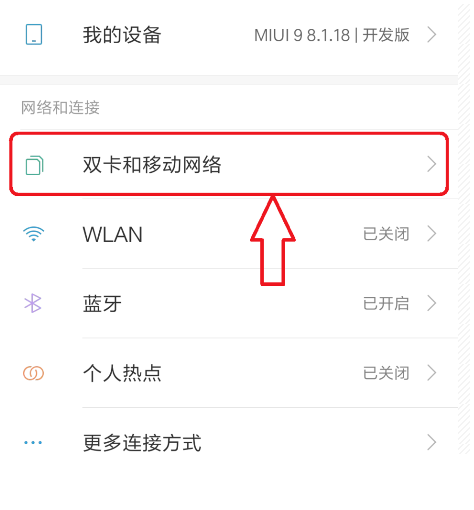Expand 双卡和移动网络 via its chevron arrow
Screen dimensions: 474x510
tap(432, 164)
